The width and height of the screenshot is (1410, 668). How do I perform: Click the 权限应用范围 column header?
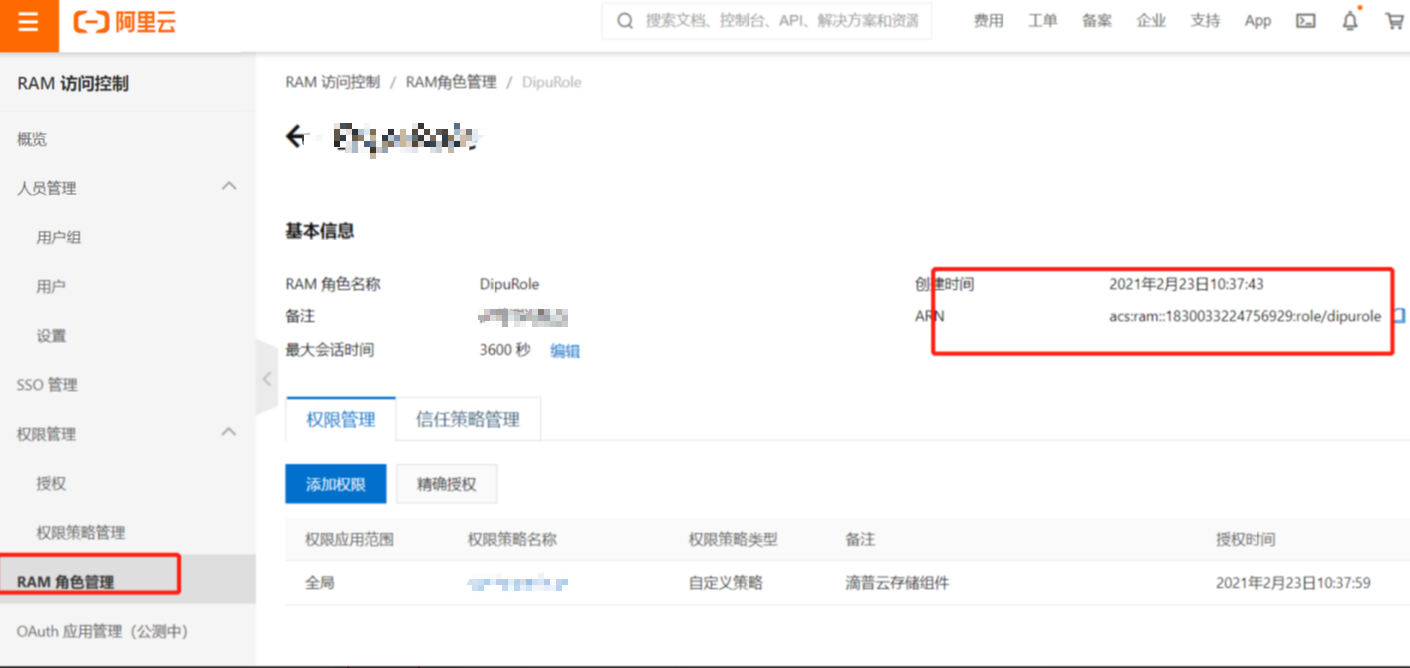349,539
